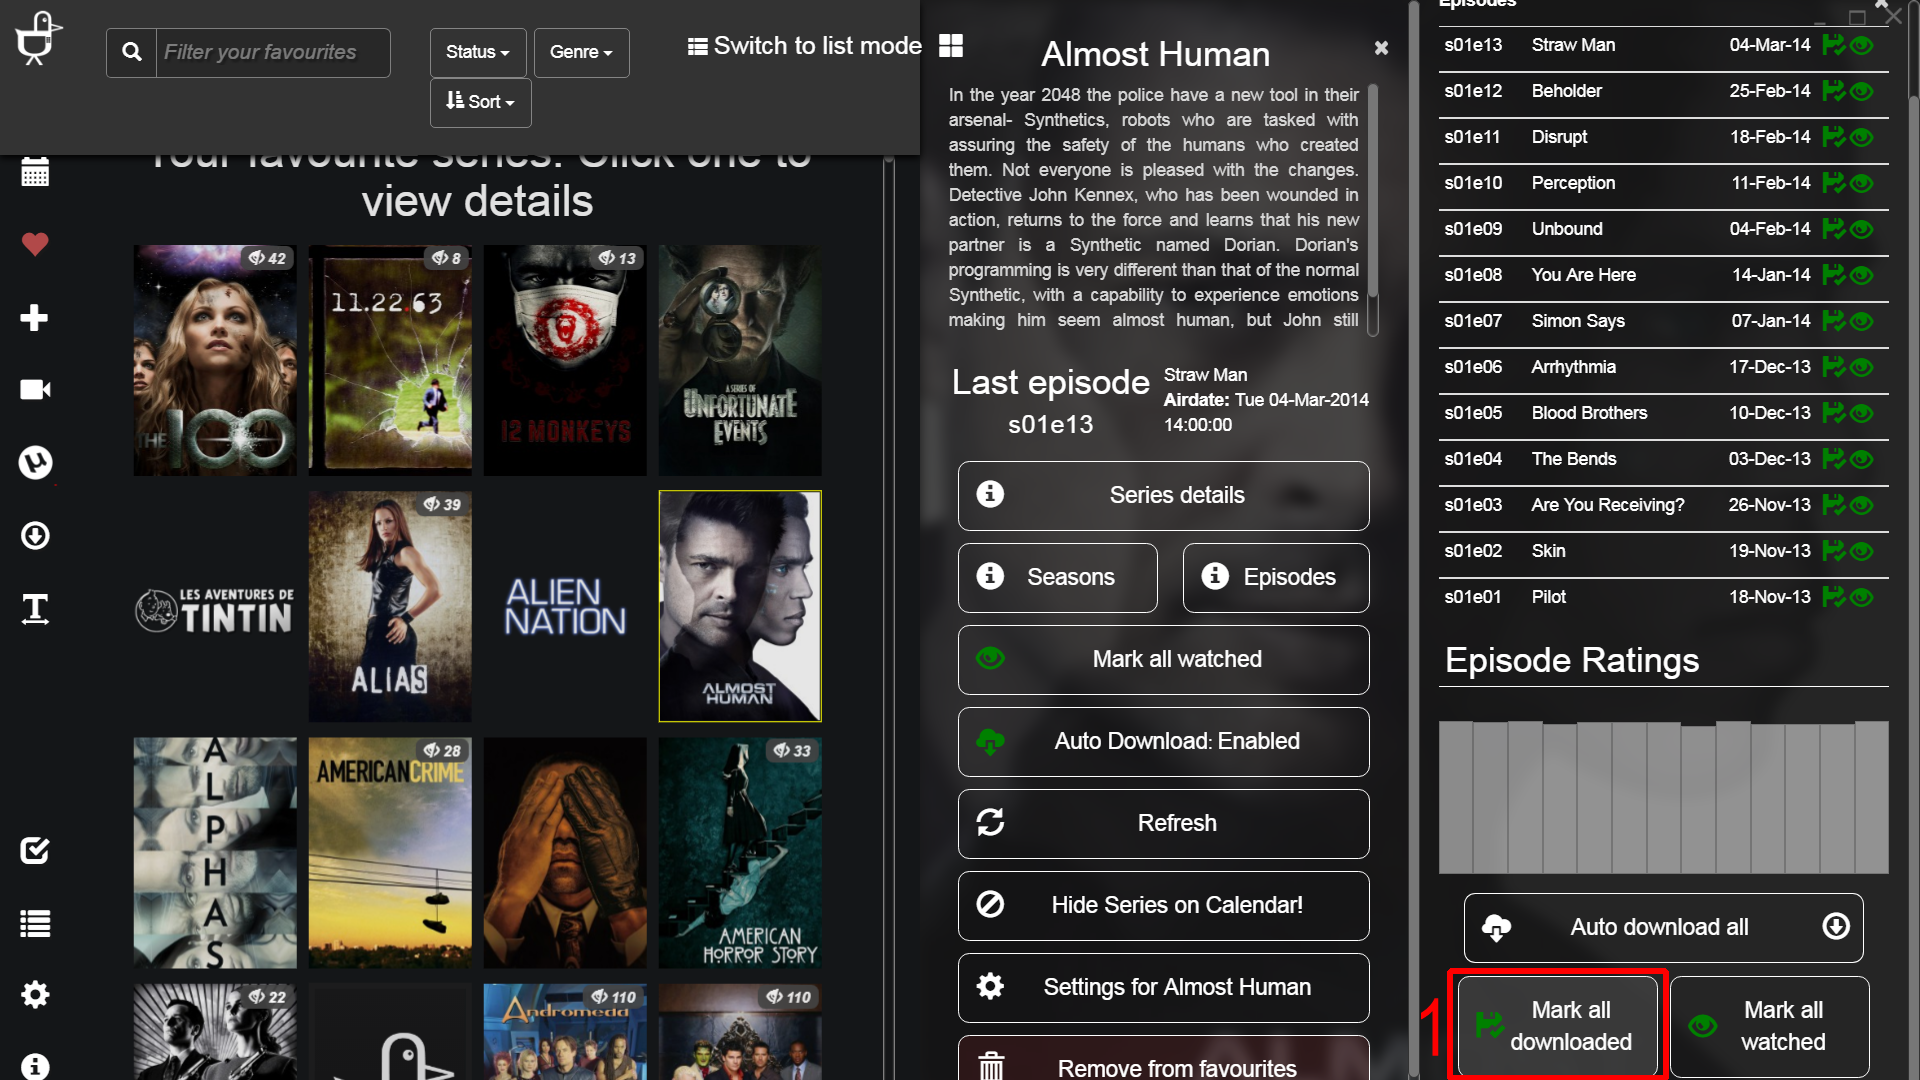The height and width of the screenshot is (1080, 1920).
Task: Open the Sort dropdown menu
Action: click(480, 102)
